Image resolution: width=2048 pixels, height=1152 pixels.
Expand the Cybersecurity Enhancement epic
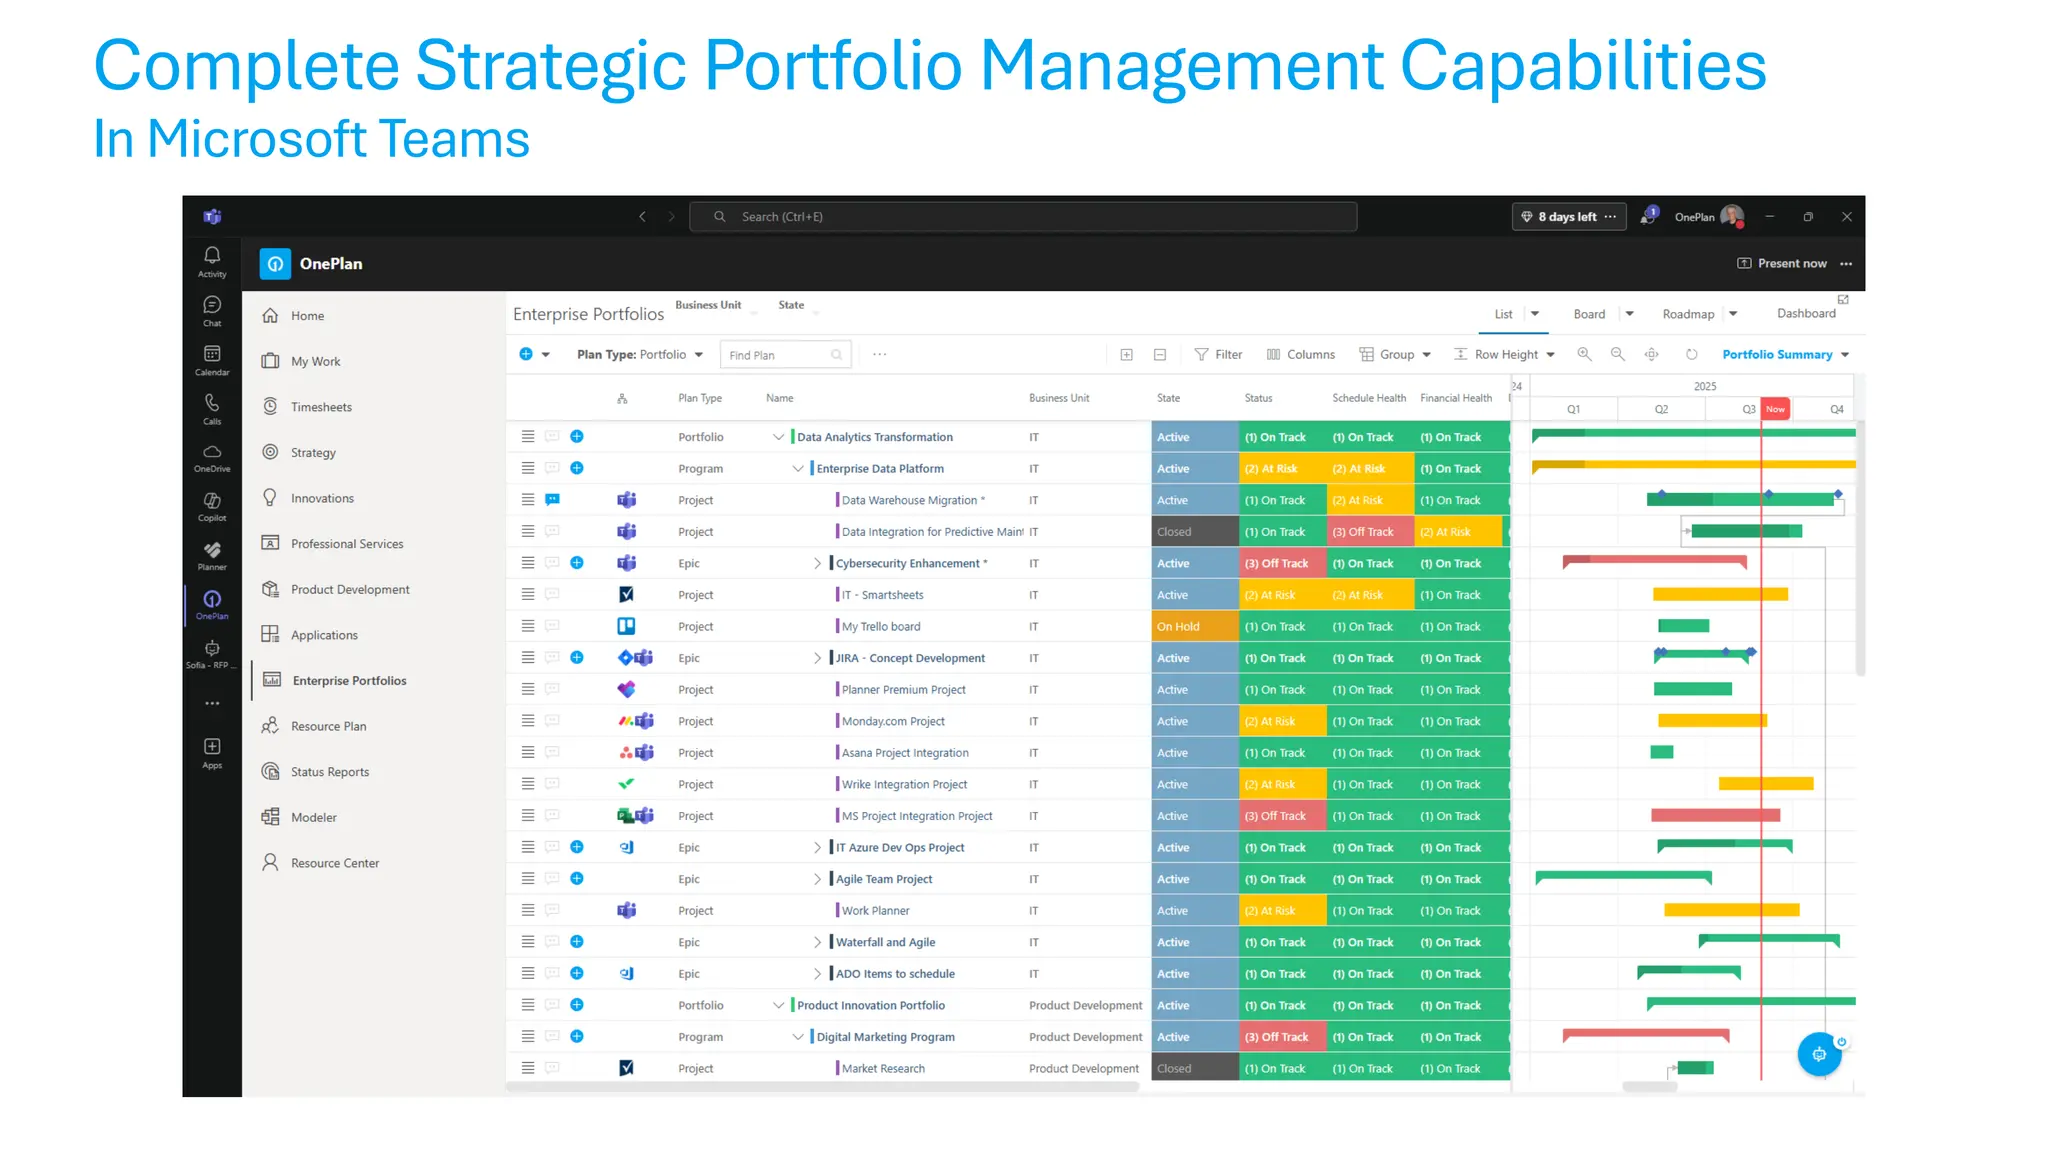(817, 563)
